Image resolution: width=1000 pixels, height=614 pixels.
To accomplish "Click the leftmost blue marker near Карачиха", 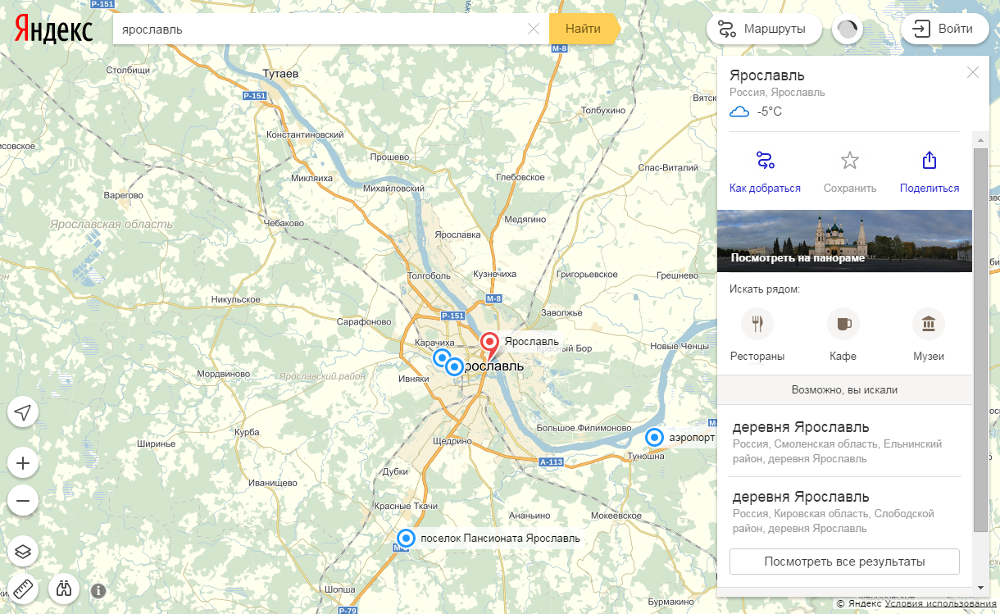I will (x=441, y=358).
